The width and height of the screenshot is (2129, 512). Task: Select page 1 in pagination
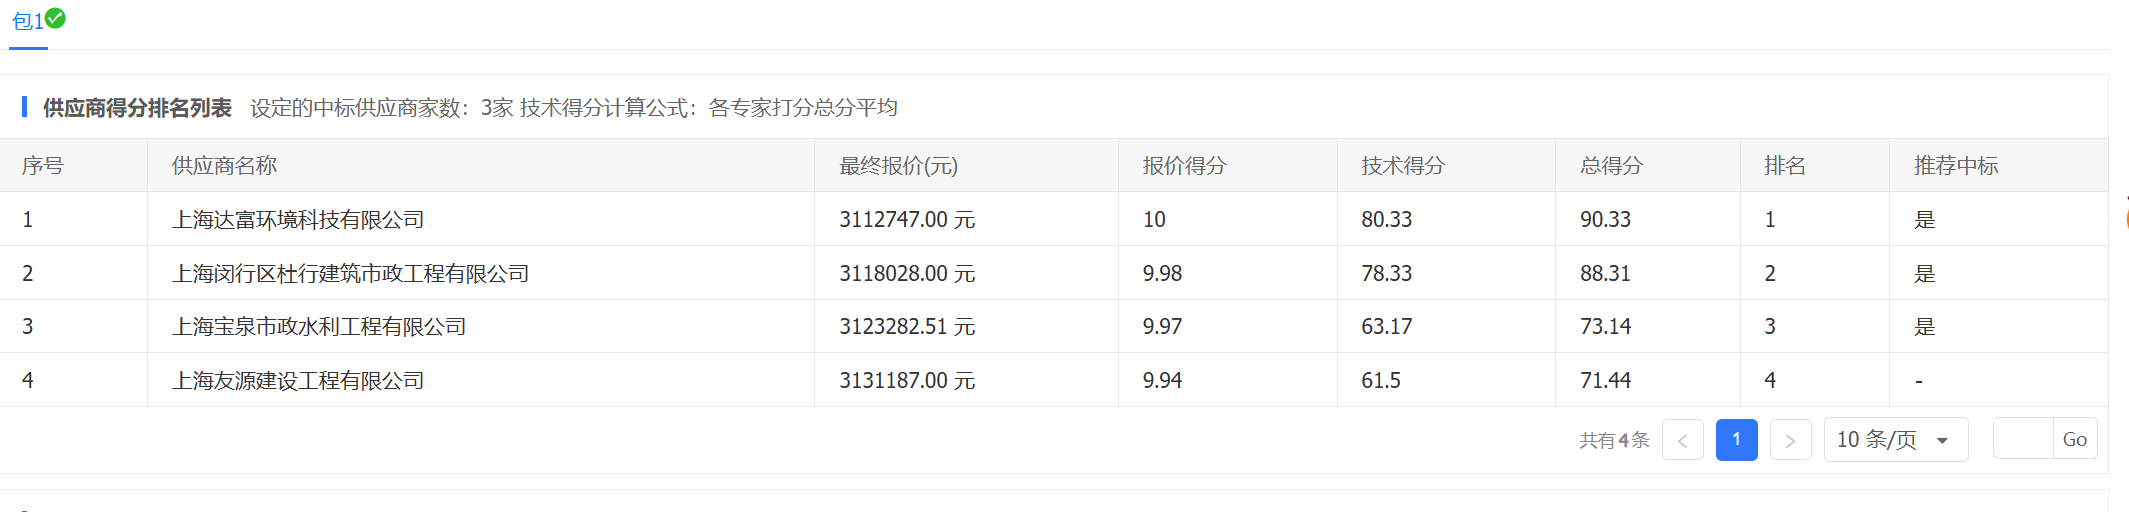coord(1736,440)
